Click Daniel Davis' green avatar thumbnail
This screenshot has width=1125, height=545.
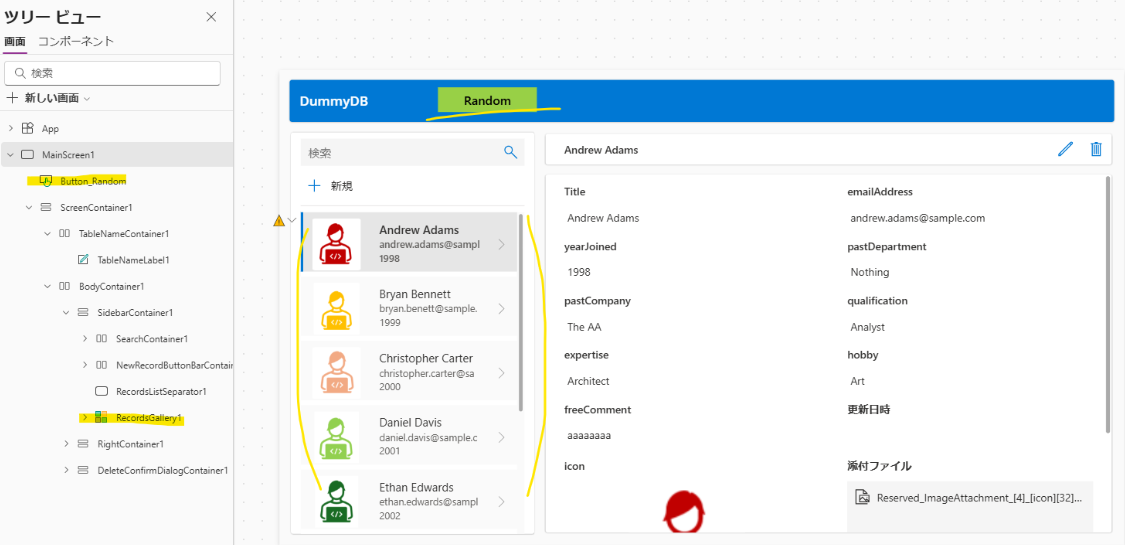point(336,437)
